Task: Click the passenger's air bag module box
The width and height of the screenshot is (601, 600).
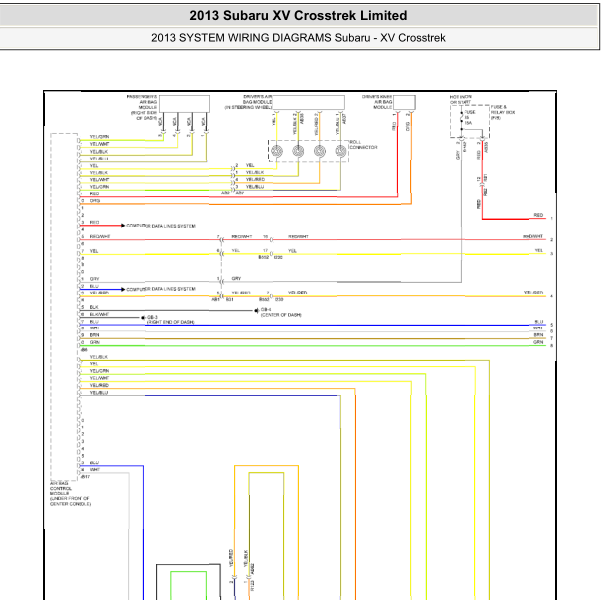Action: tap(184, 104)
